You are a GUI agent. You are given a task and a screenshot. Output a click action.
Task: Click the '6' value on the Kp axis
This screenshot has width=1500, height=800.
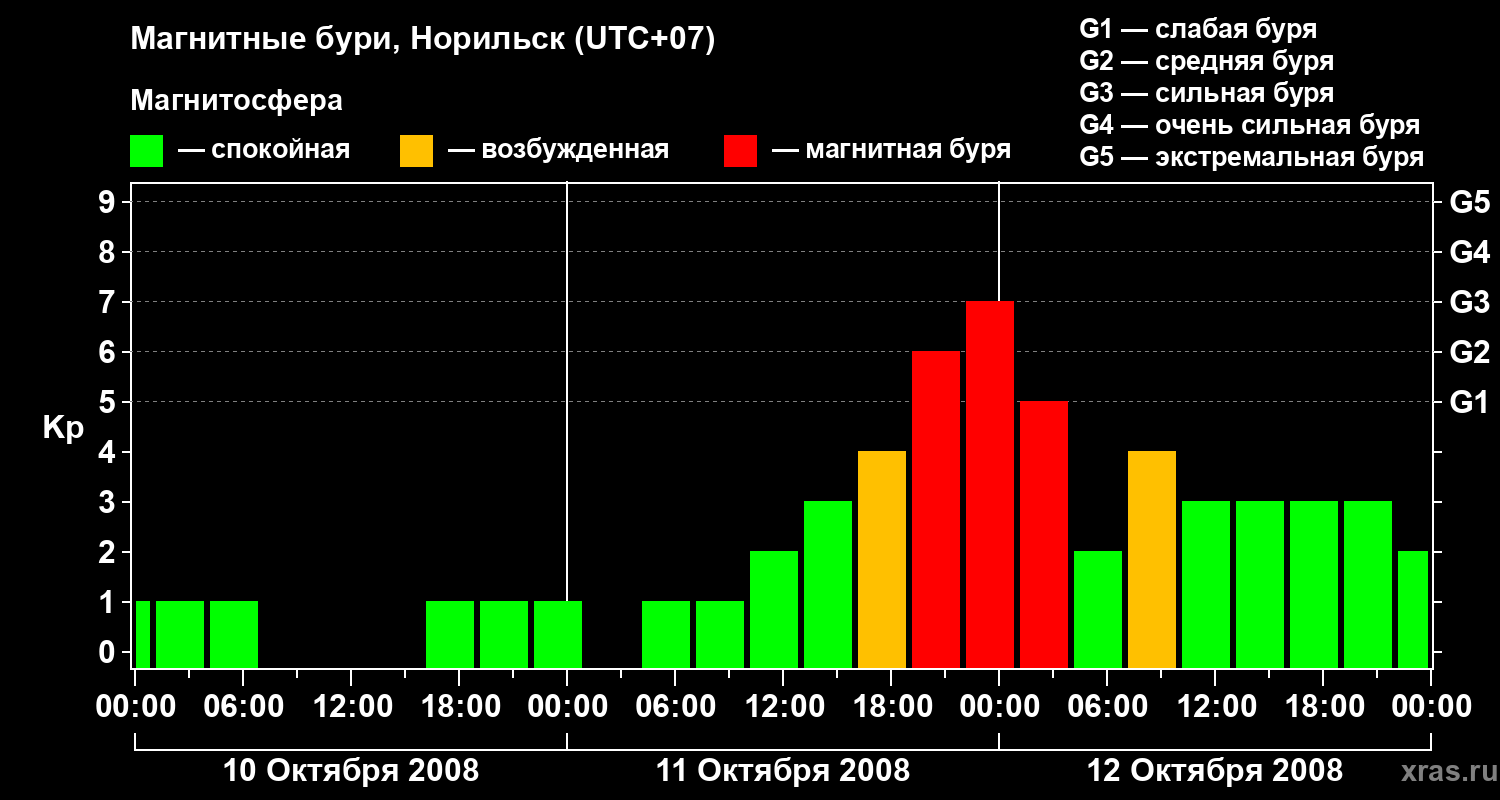(x=109, y=352)
